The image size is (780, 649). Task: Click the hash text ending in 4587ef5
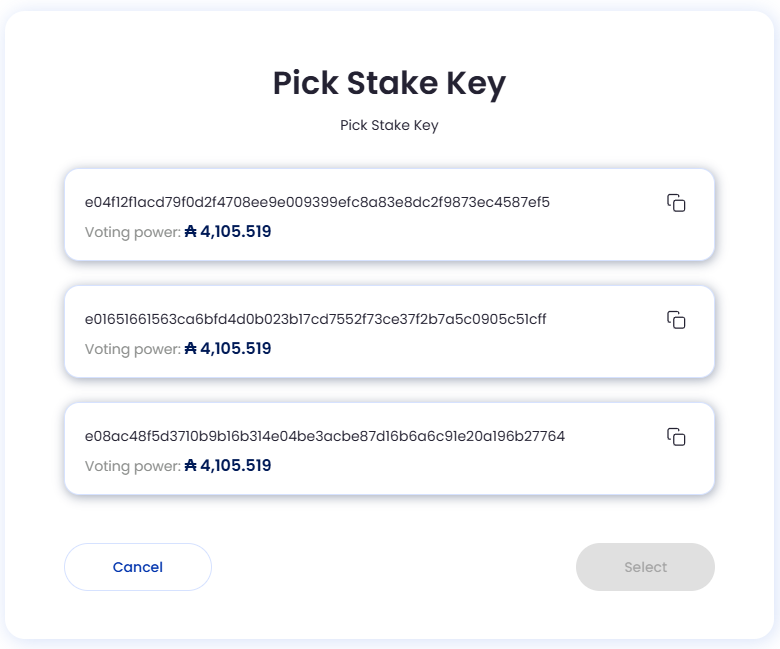point(317,202)
